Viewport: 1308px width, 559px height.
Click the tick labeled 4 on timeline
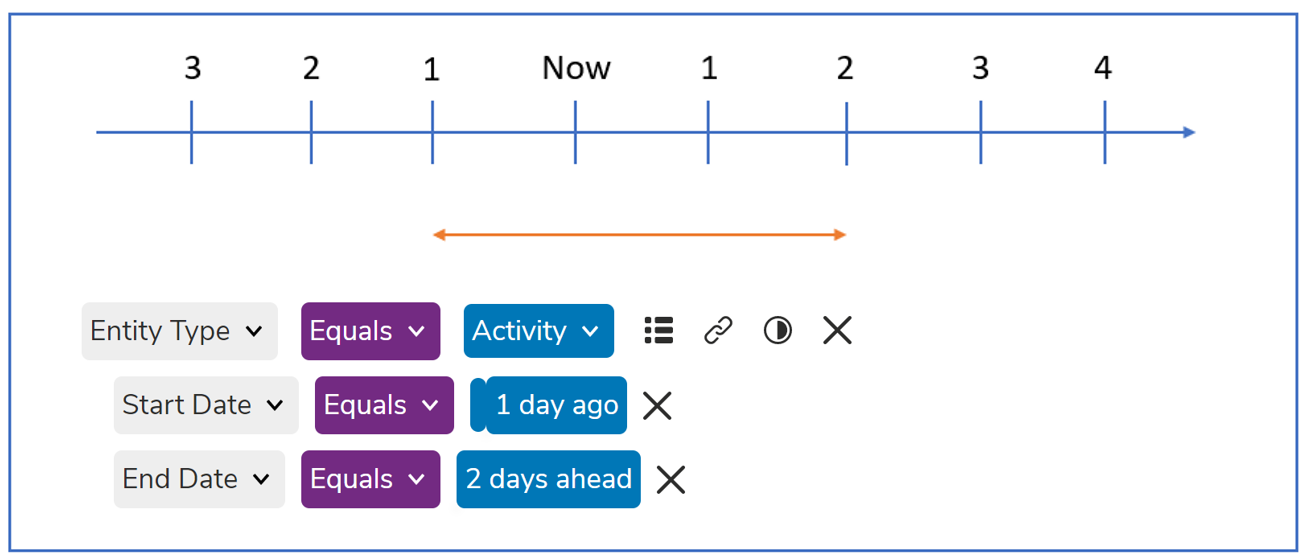click(1103, 68)
